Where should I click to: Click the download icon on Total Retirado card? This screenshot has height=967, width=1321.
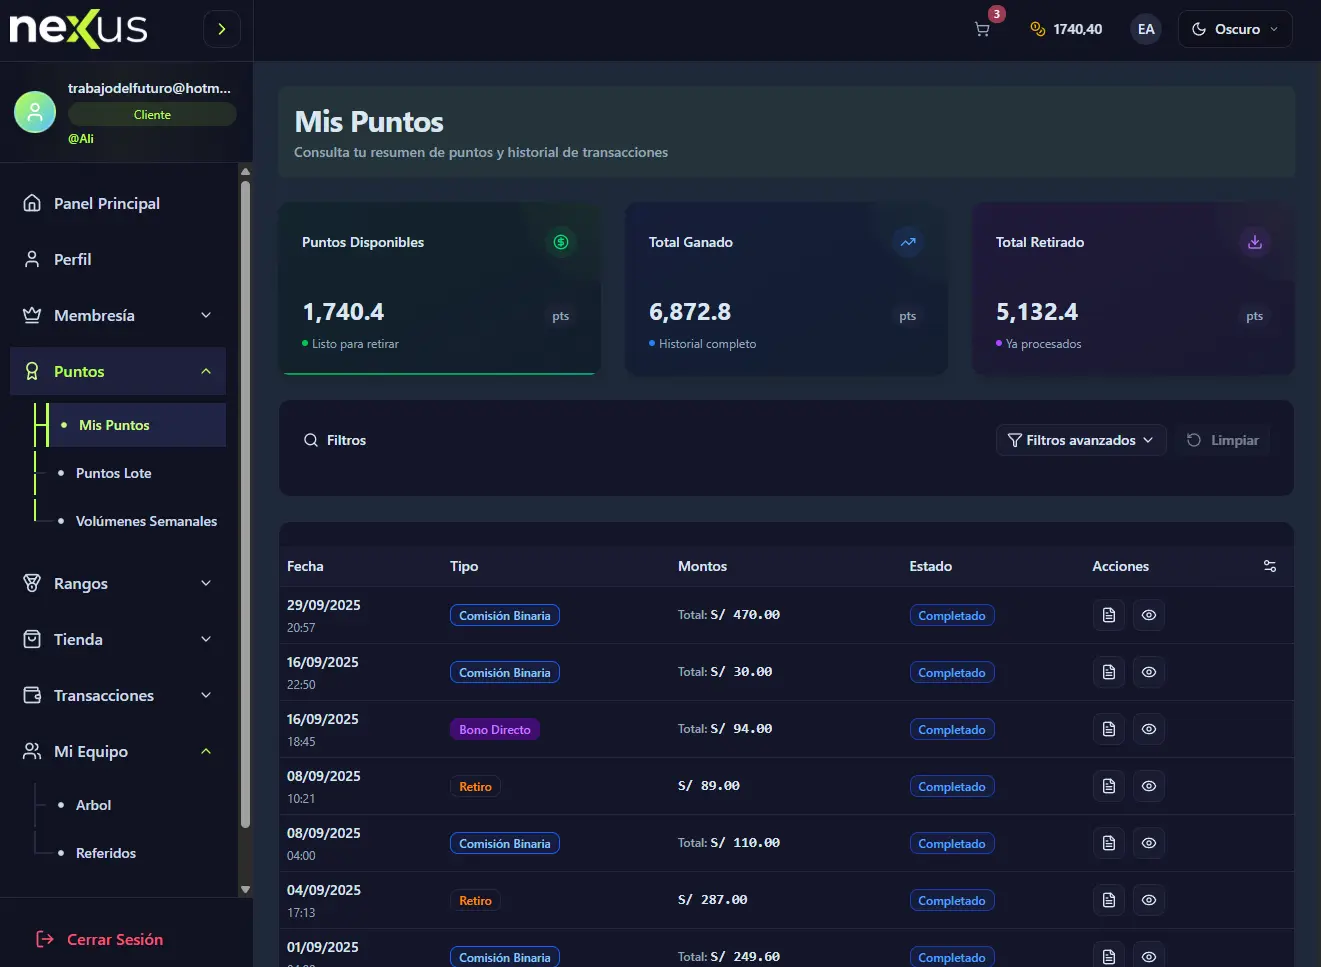(1254, 241)
